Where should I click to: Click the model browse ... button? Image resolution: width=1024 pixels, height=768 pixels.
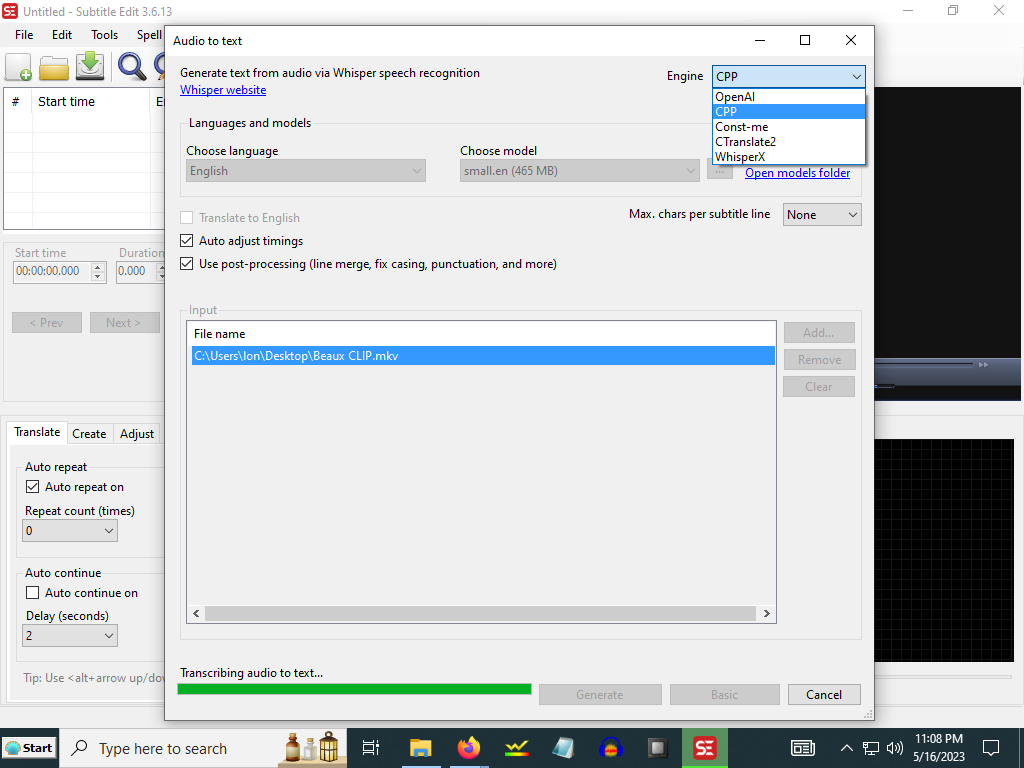719,171
